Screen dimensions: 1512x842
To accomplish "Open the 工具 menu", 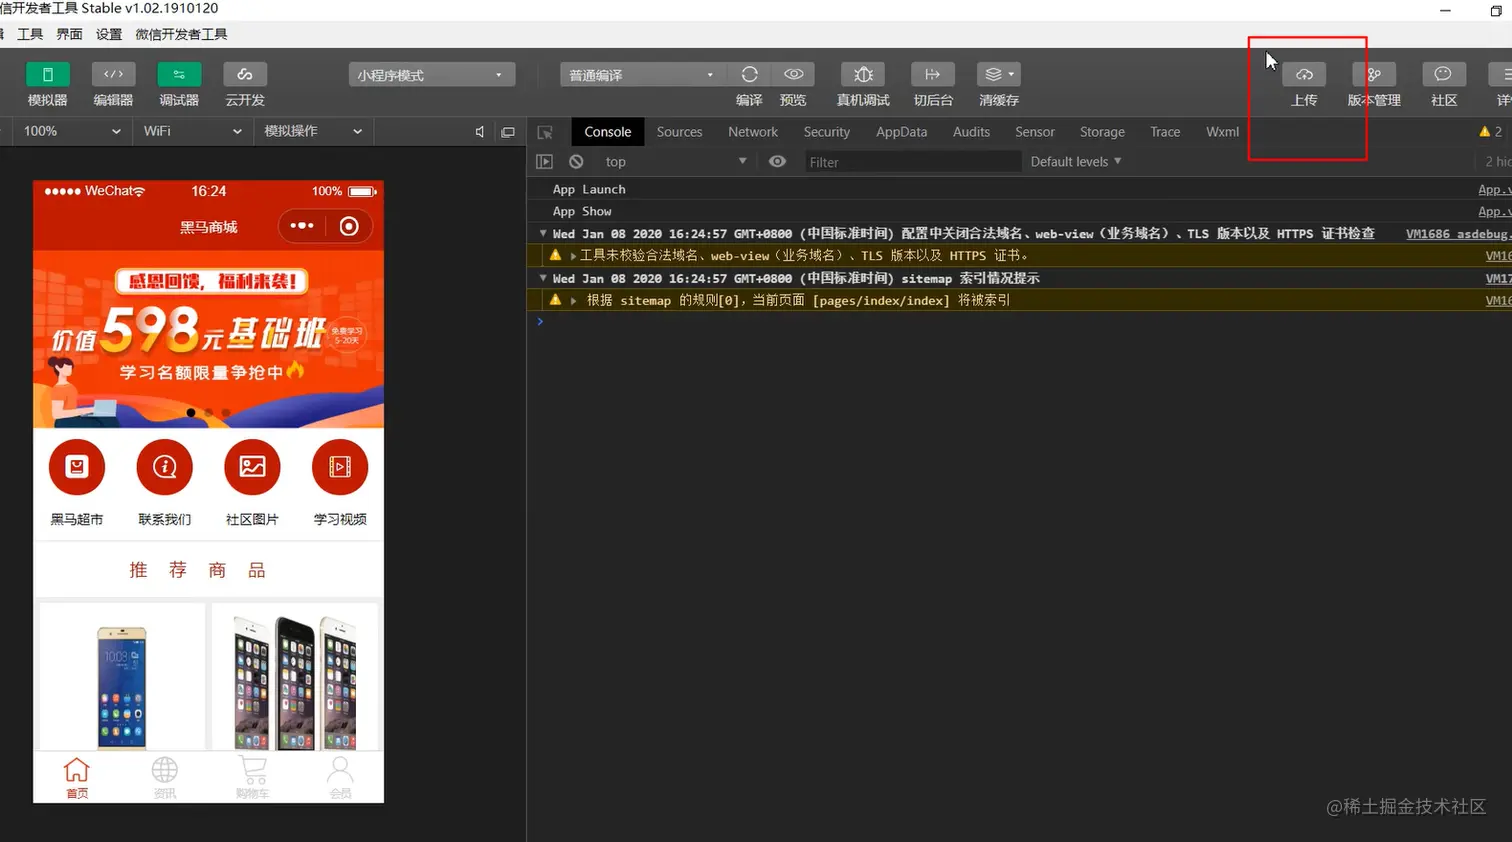I will (x=30, y=34).
